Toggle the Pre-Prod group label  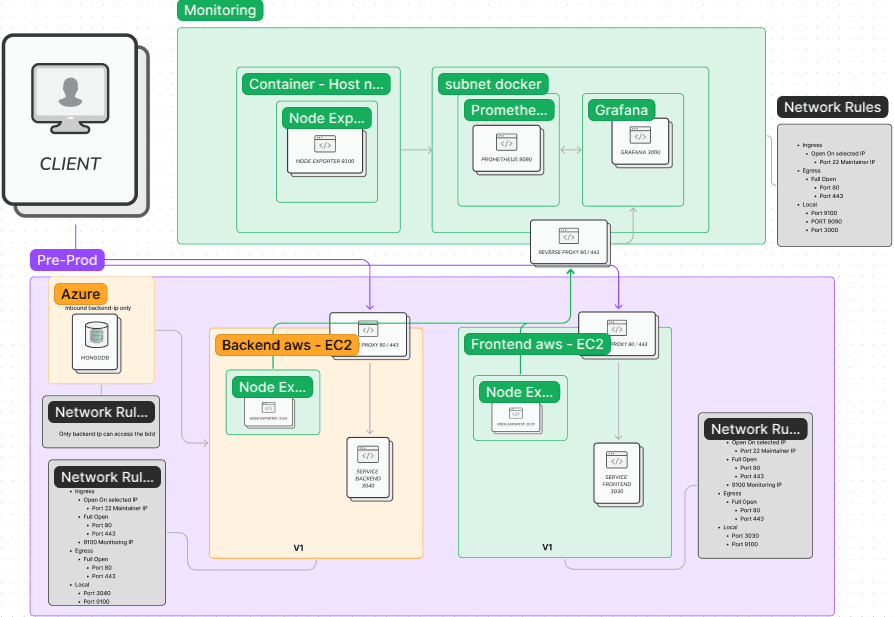pos(65,260)
